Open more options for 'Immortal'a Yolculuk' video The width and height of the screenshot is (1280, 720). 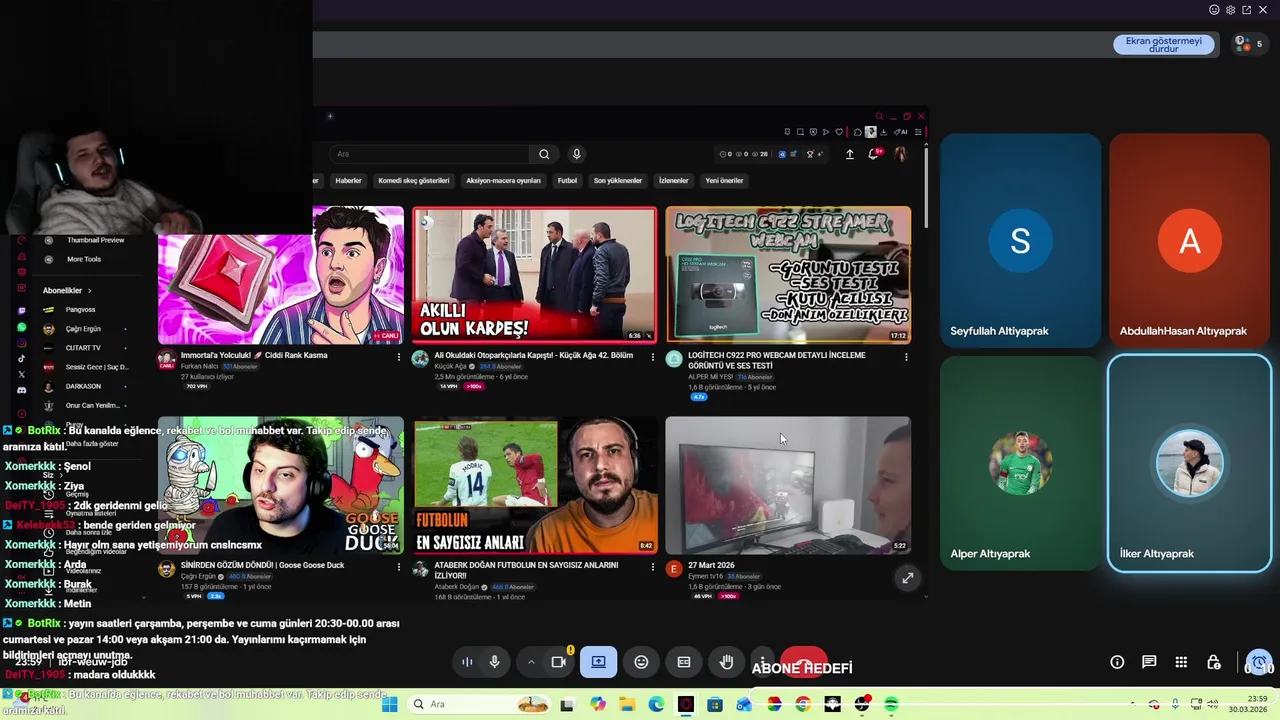click(x=399, y=357)
